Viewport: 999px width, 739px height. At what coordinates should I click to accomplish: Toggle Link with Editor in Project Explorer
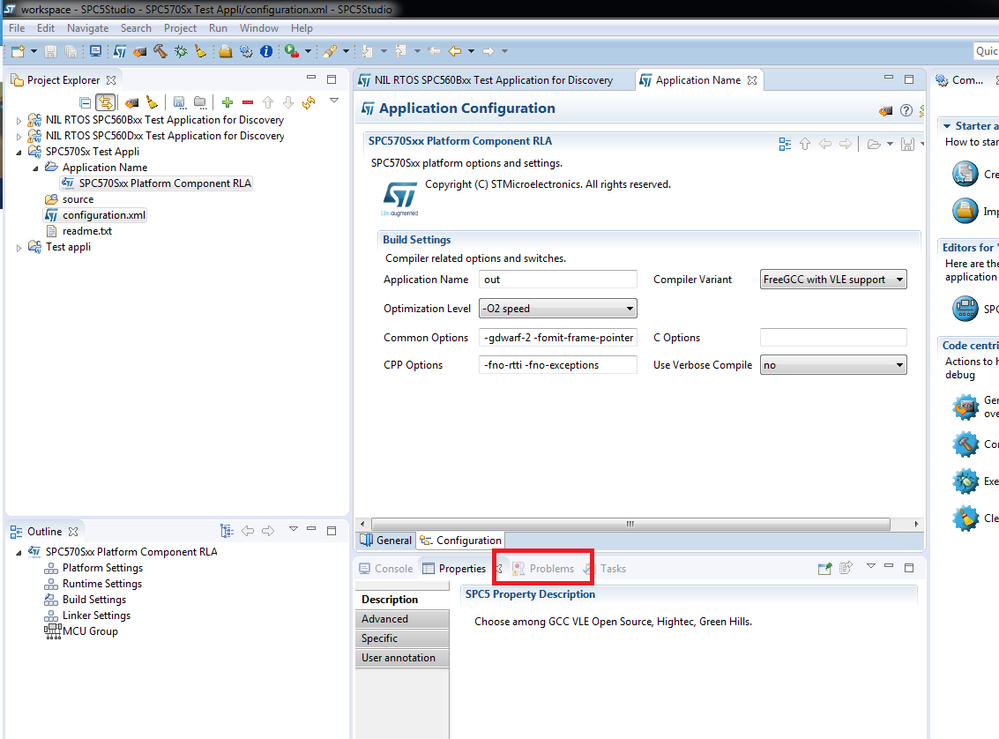[x=106, y=102]
